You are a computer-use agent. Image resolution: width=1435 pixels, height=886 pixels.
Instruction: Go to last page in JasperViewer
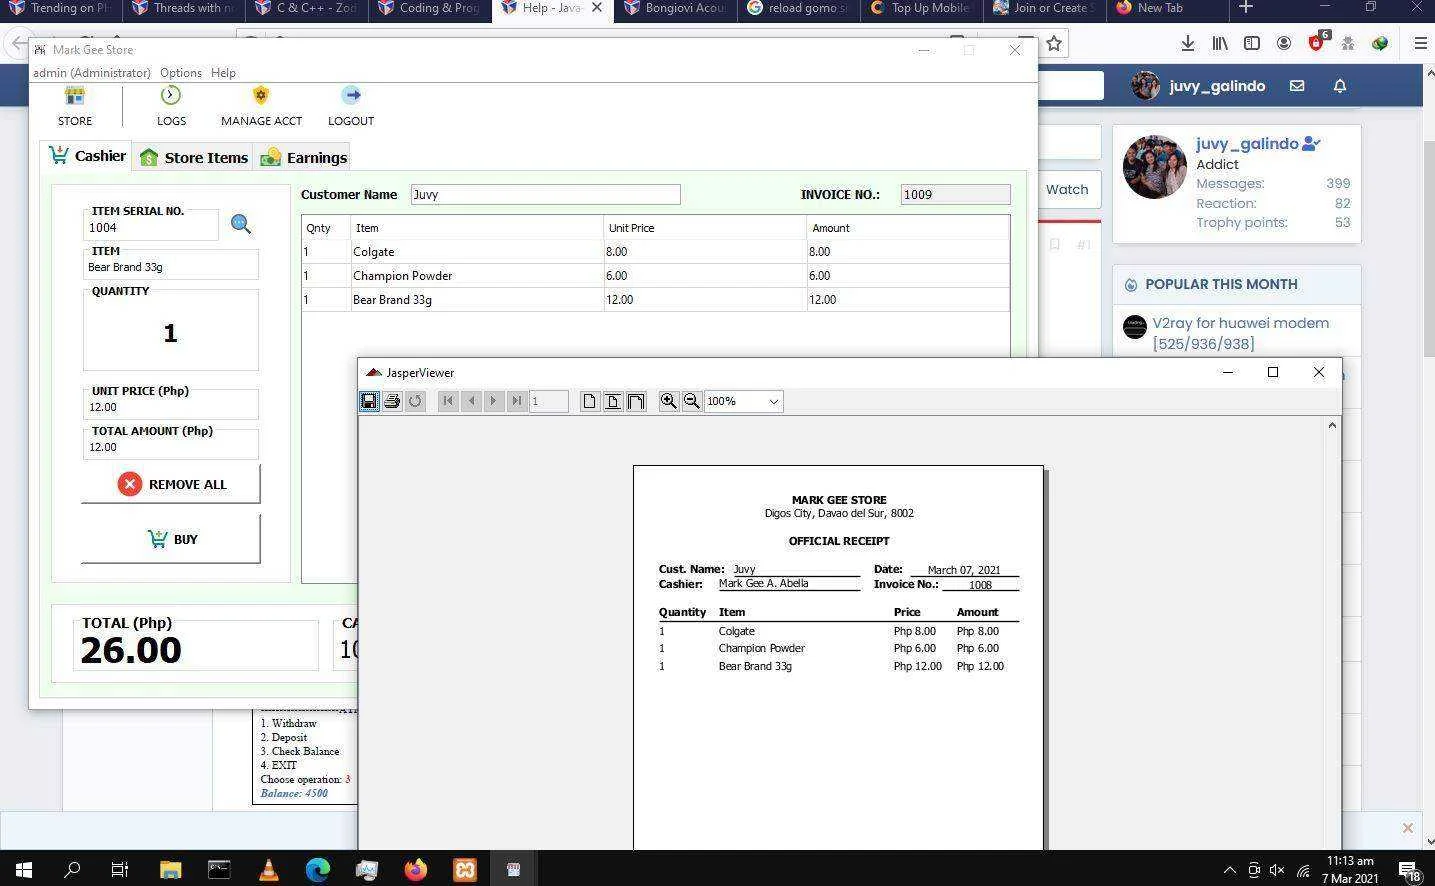(516, 401)
